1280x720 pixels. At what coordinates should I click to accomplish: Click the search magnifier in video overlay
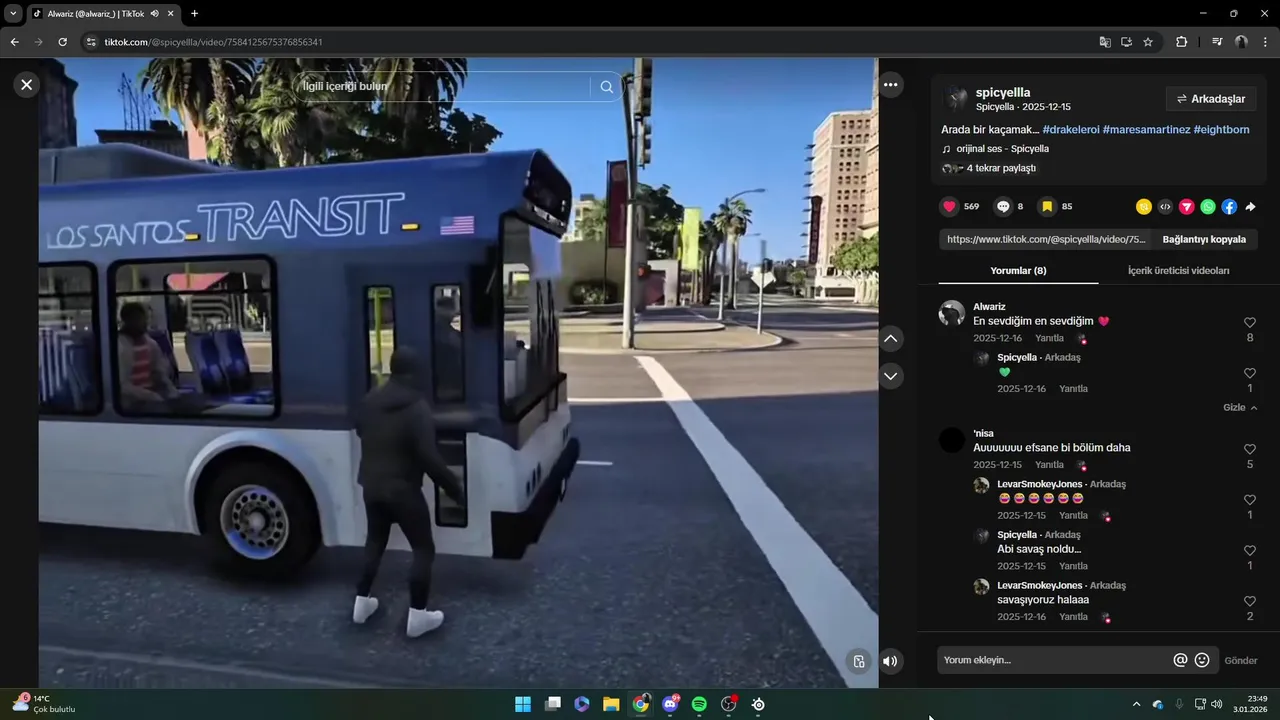[606, 87]
